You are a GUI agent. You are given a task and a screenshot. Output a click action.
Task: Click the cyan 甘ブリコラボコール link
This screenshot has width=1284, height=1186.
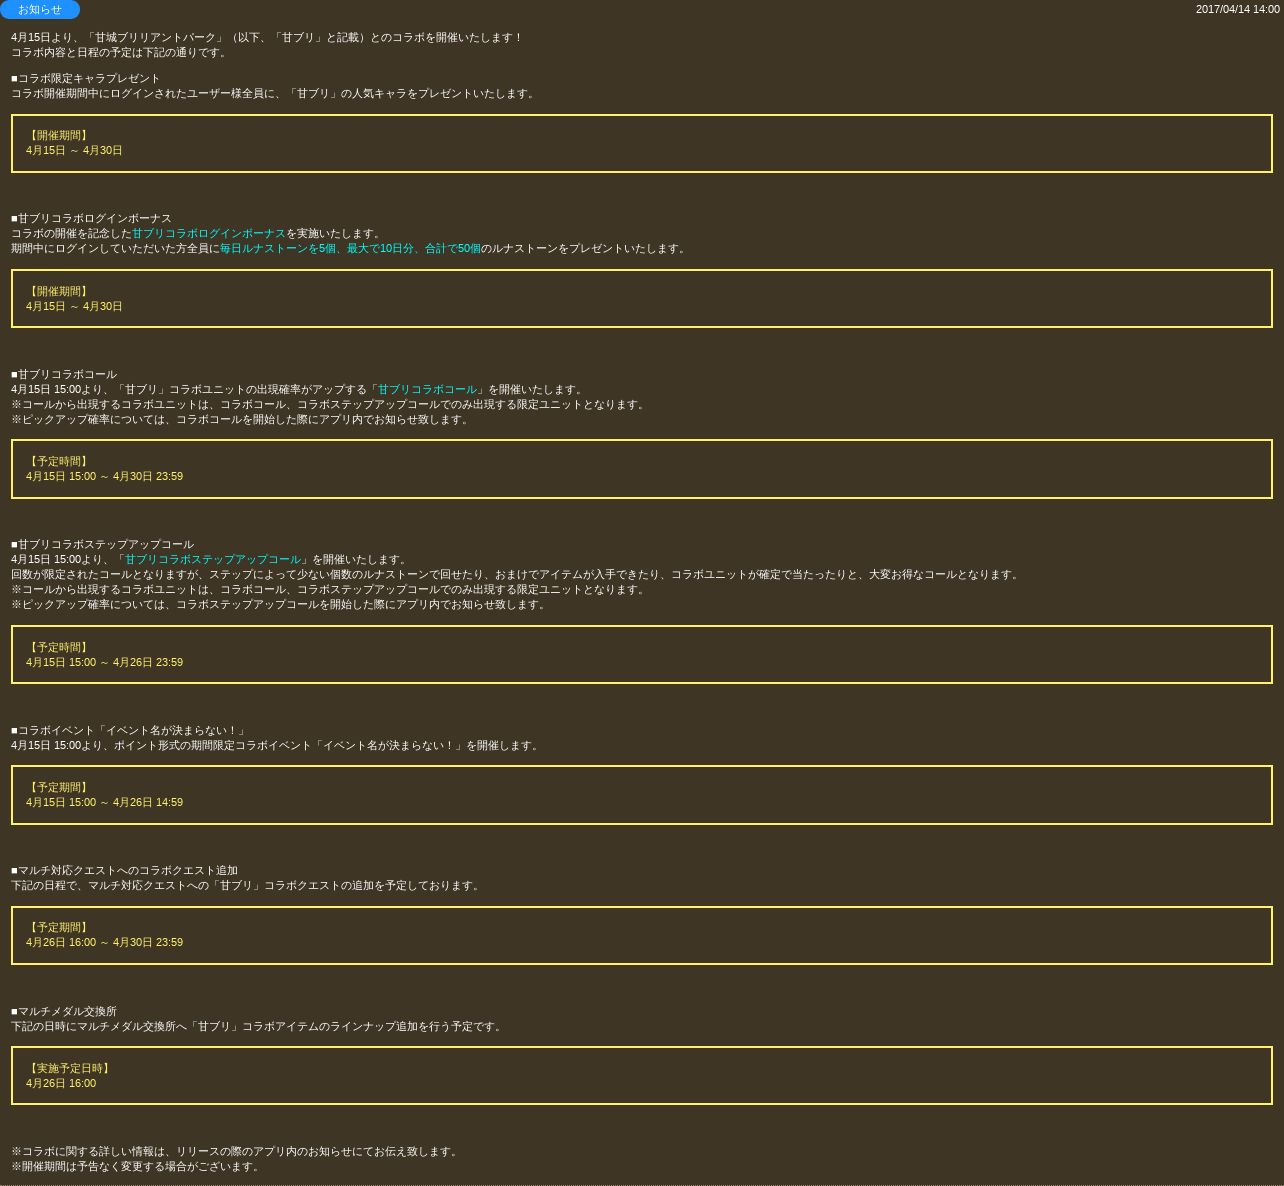tap(427, 389)
